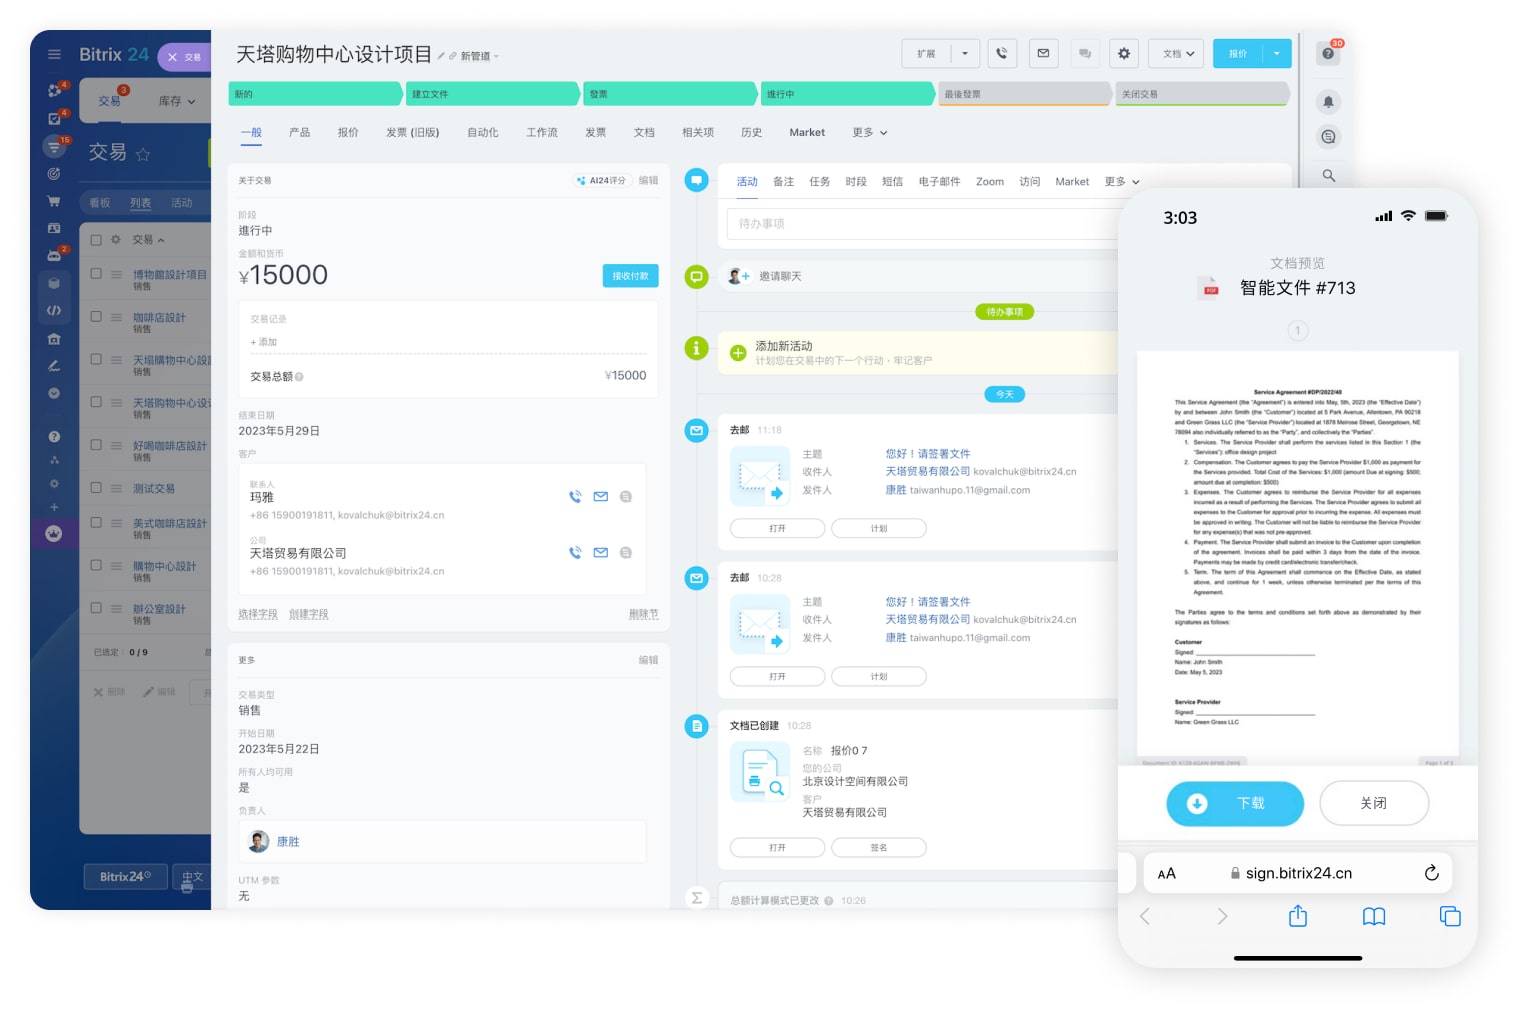Click the 签名 button under 文档已创建
The image size is (1524, 1014).
pyautogui.click(x=879, y=848)
